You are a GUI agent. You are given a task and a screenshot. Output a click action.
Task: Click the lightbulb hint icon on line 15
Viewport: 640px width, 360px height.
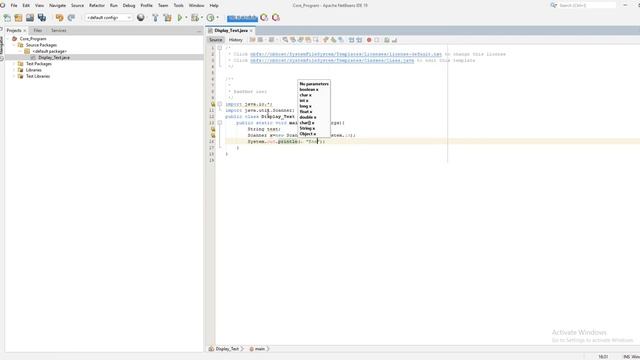[x=213, y=135]
